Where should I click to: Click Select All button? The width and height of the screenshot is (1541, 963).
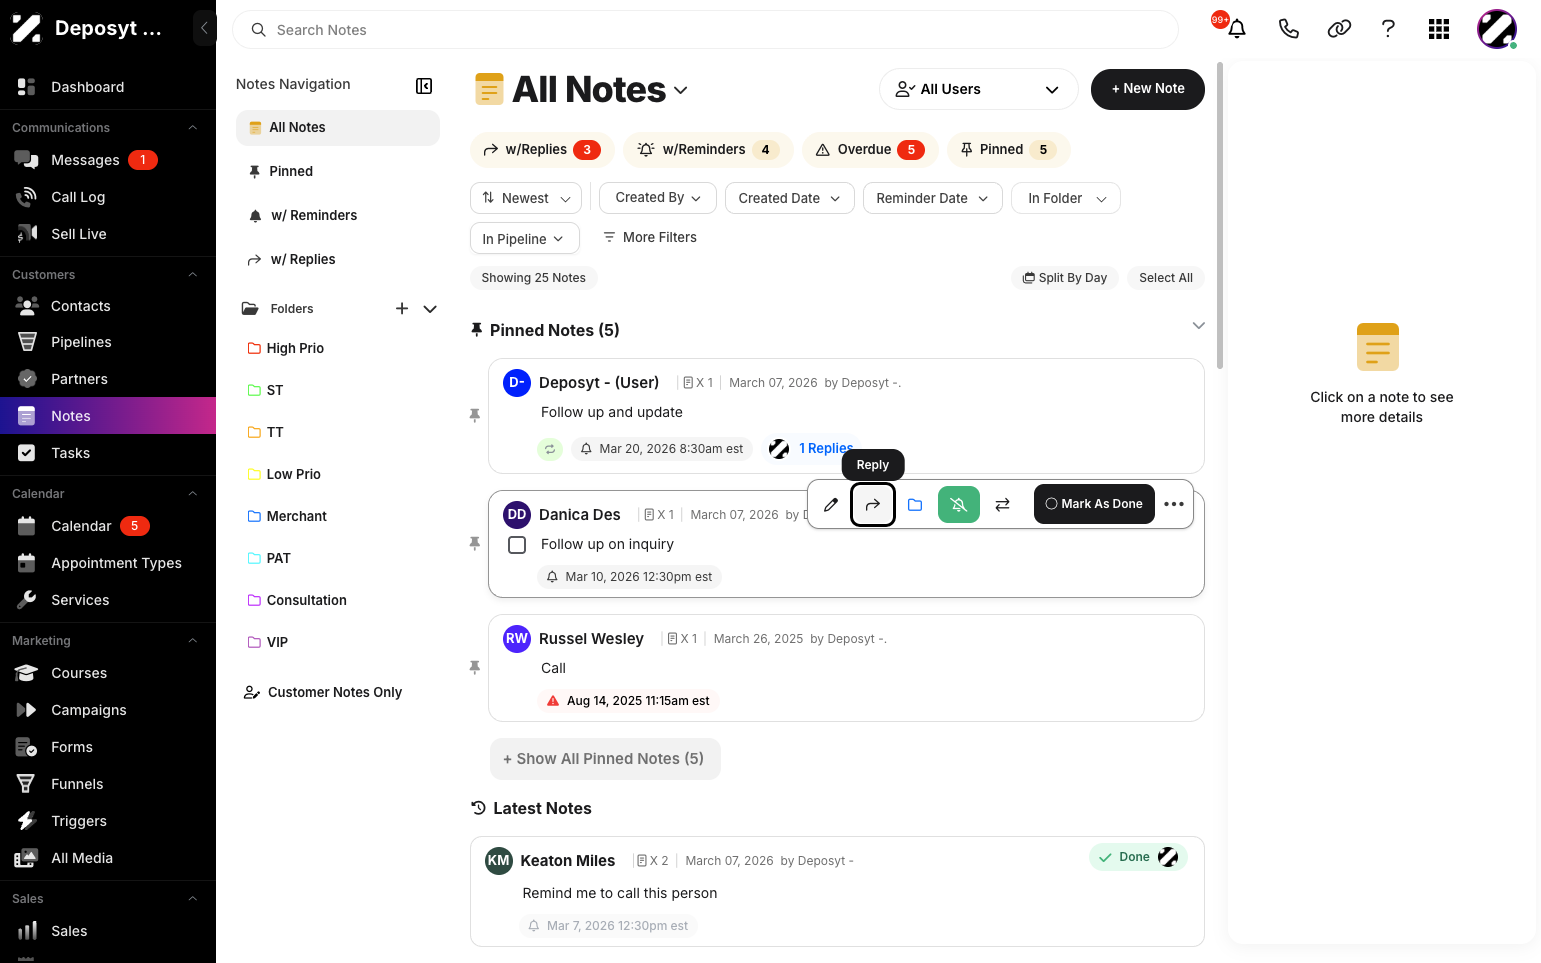pyautogui.click(x=1166, y=278)
